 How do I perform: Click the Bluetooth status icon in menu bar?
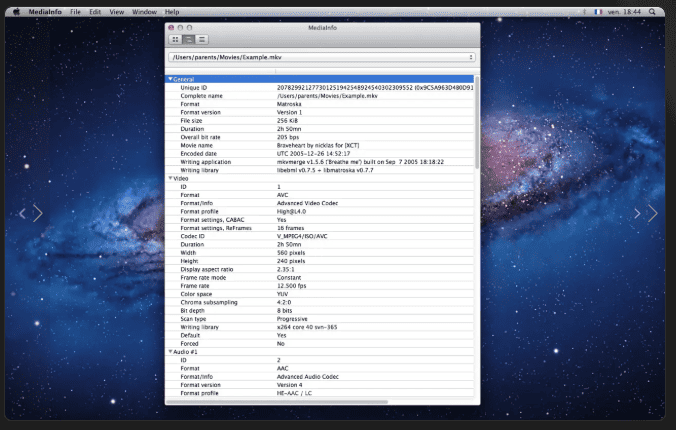click(584, 12)
